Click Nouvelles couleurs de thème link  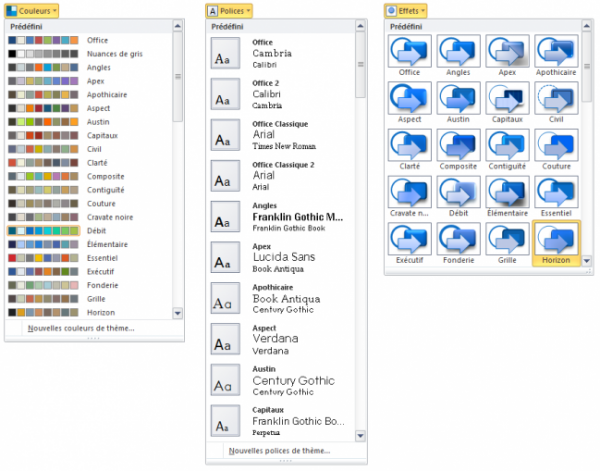[x=81, y=328]
